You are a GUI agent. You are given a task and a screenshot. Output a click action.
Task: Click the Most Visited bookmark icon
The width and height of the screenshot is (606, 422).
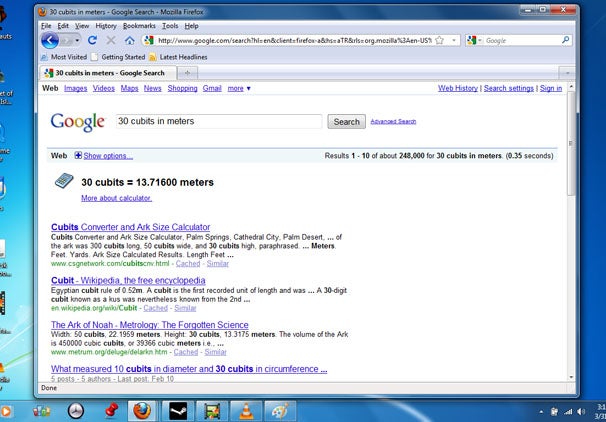click(44, 57)
